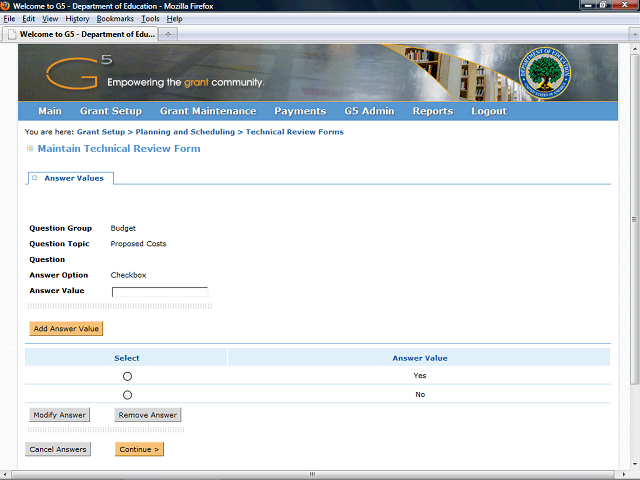Click the Continue > button
Image resolution: width=640 pixels, height=480 pixels.
pyautogui.click(x=139, y=449)
